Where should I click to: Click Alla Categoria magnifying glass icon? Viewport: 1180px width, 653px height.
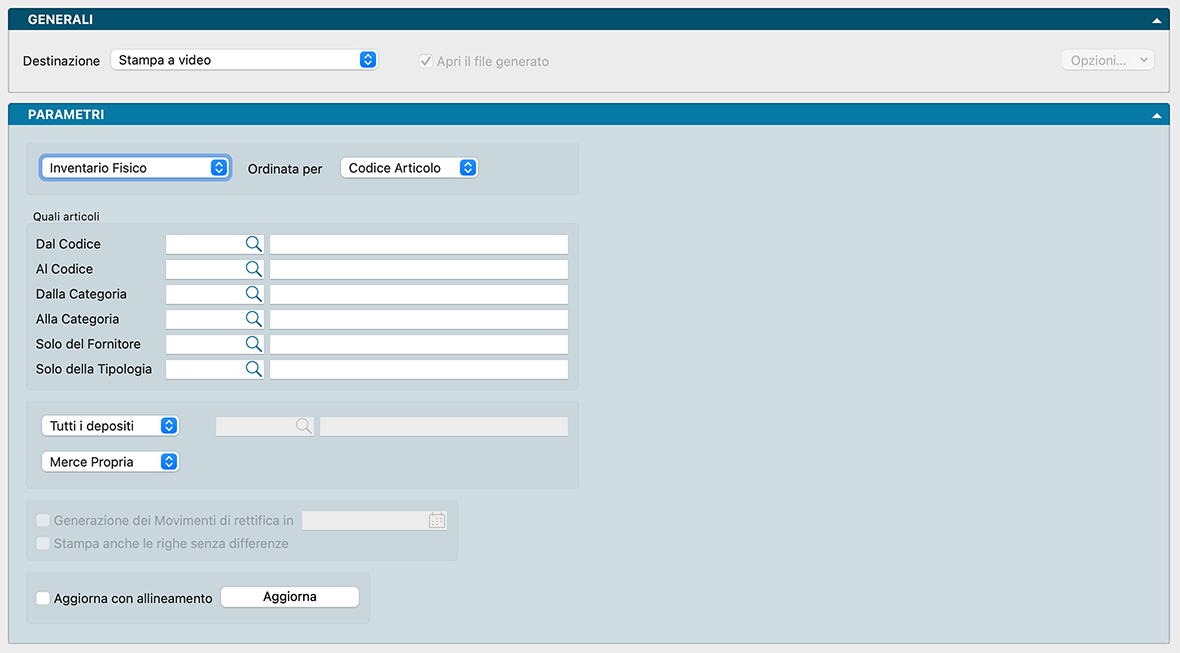[253, 319]
